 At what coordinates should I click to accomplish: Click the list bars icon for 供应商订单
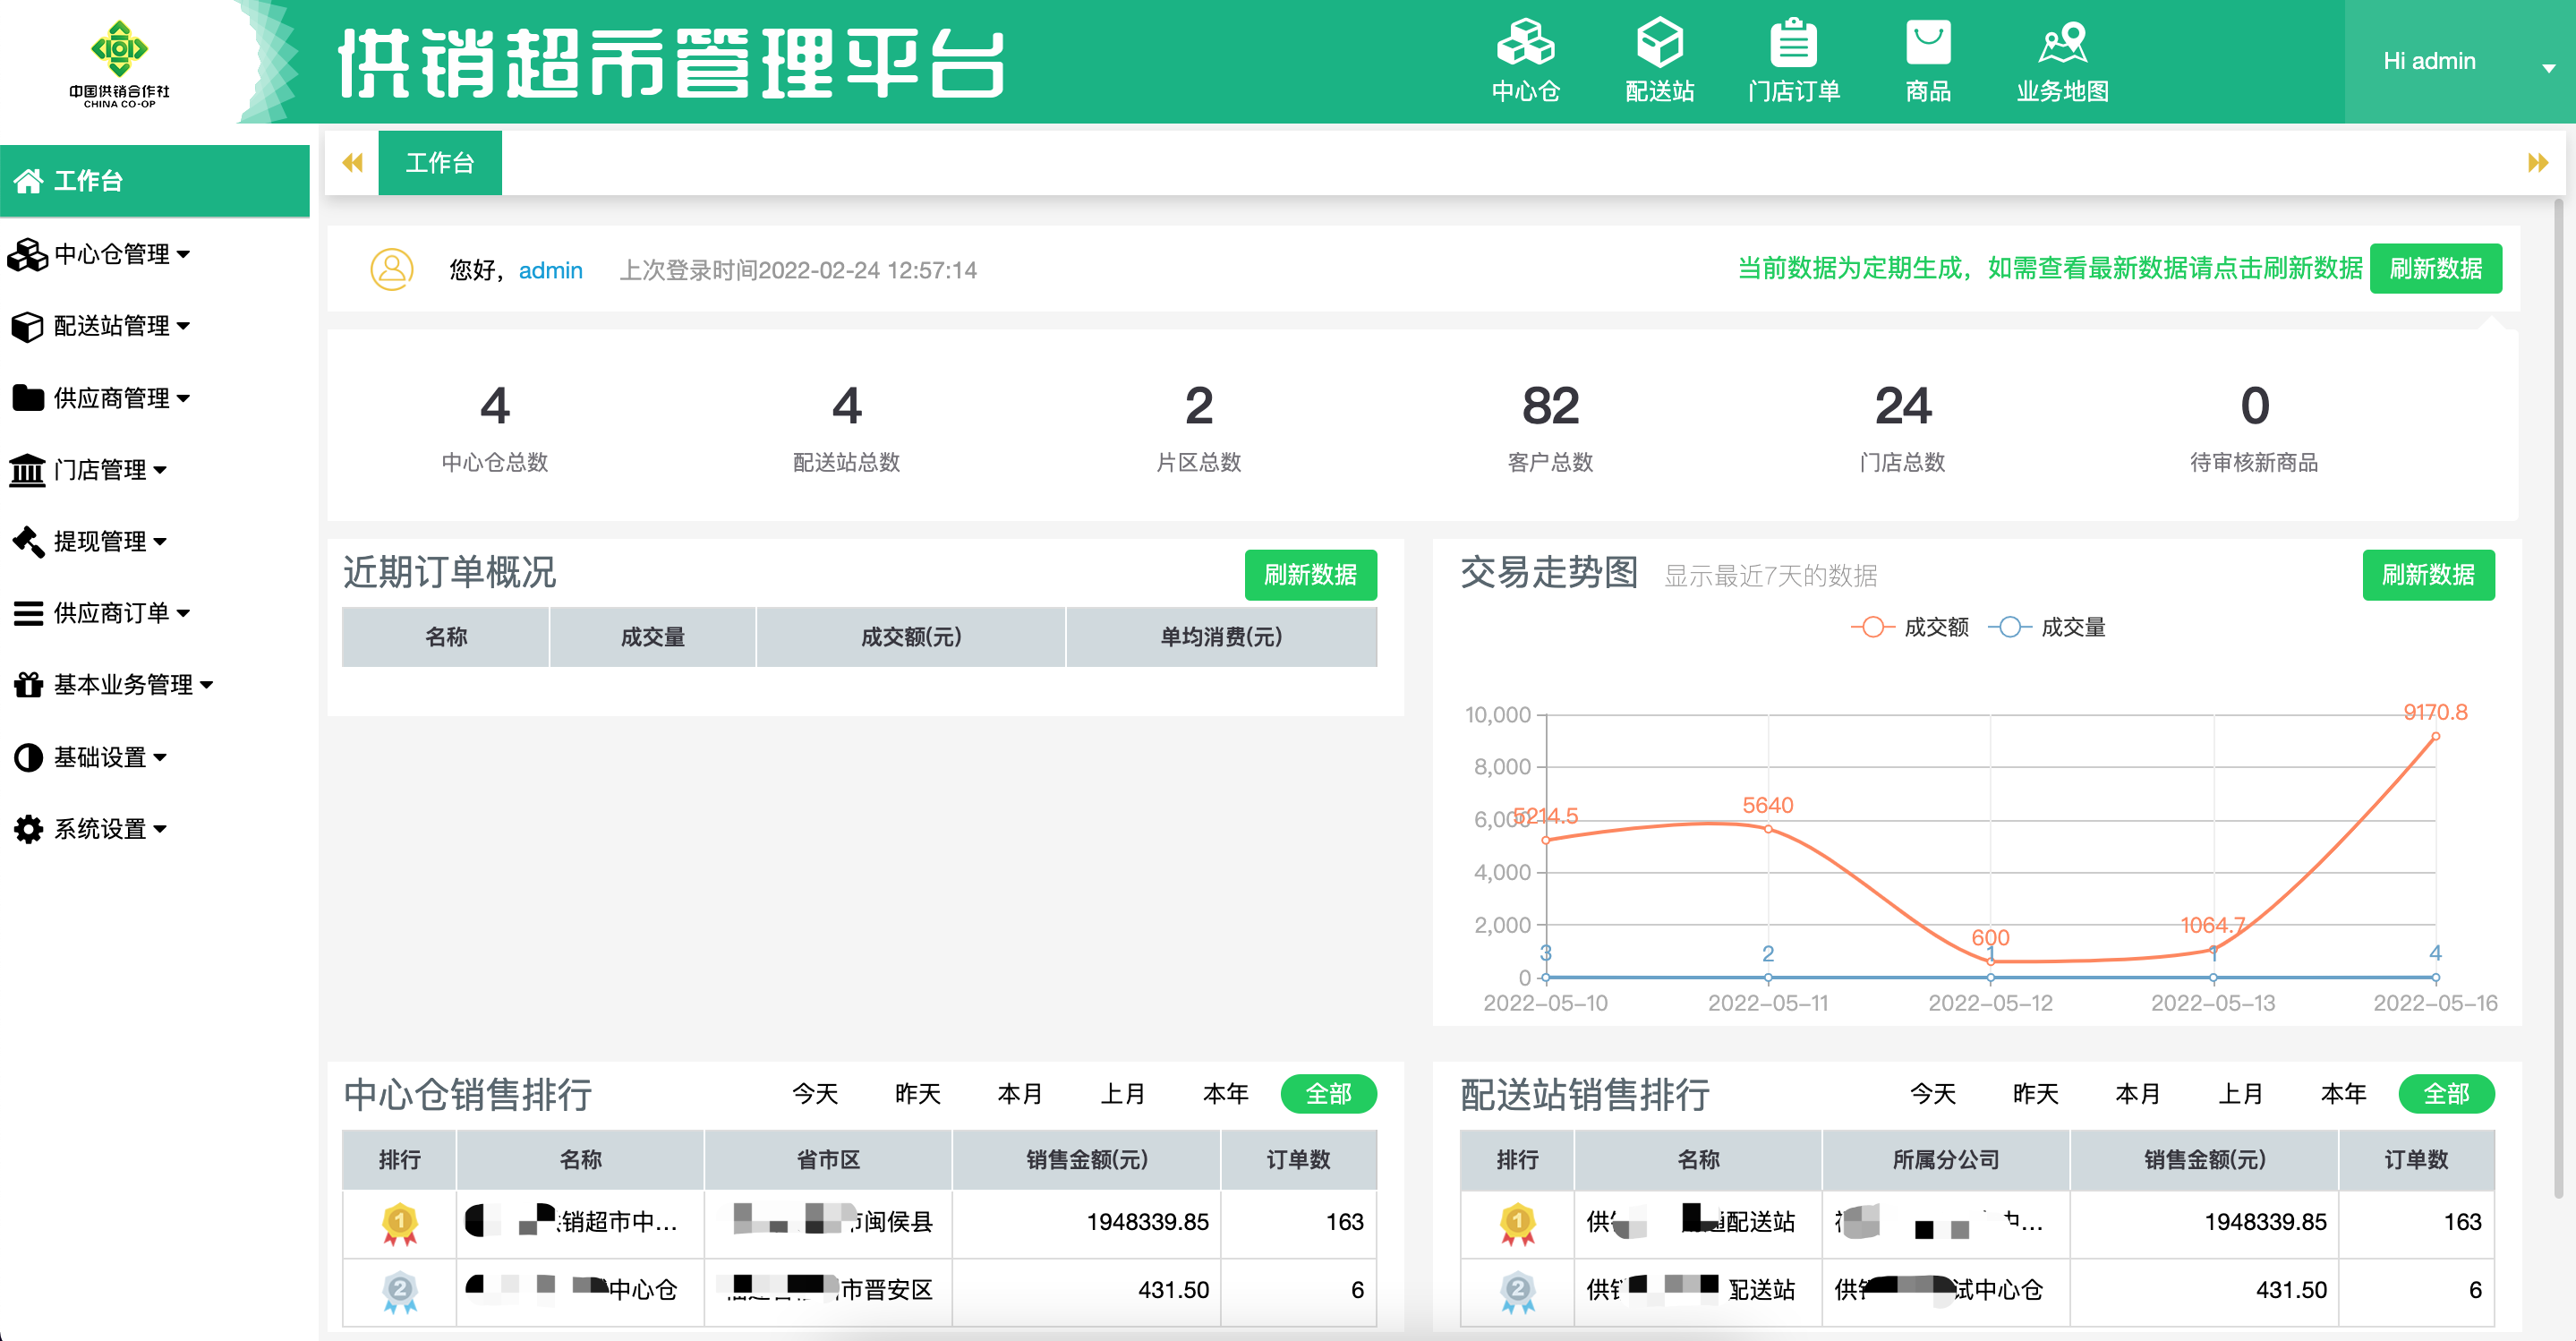click(x=28, y=613)
